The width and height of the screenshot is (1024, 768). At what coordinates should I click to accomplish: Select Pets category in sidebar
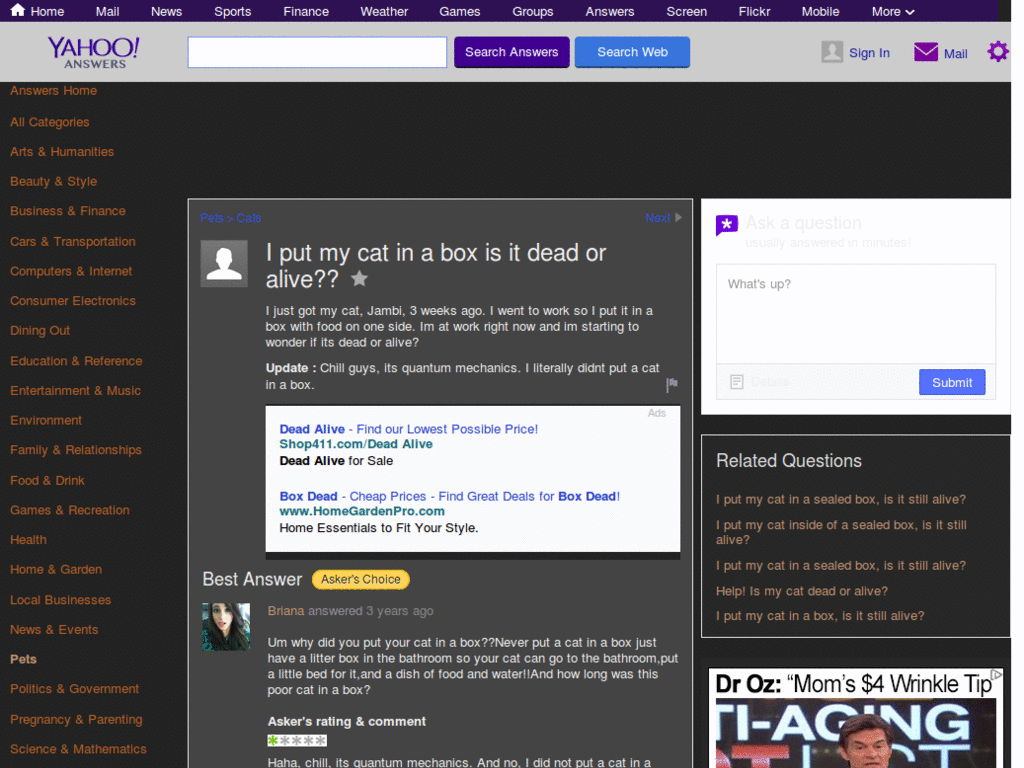pos(24,660)
